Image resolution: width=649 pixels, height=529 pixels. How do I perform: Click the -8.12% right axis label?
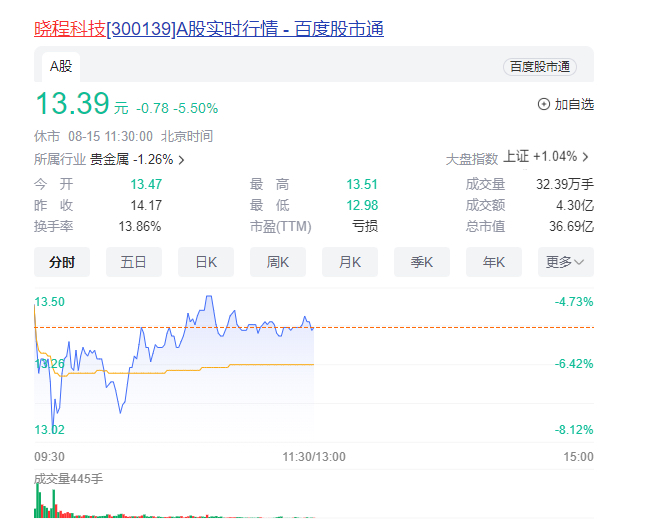click(x=574, y=430)
